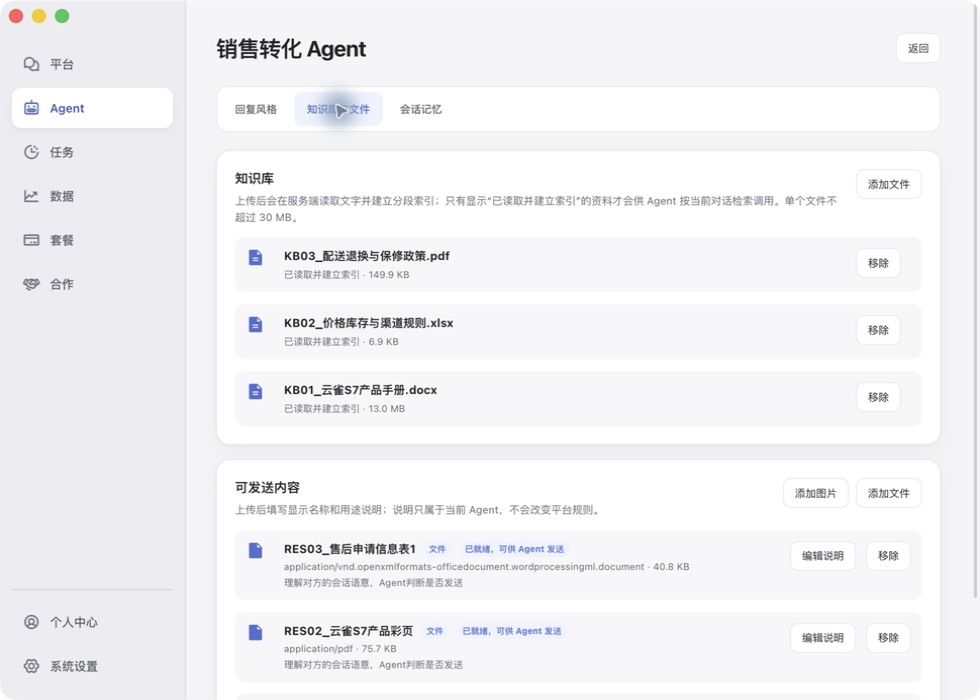Go to 平台 in the sidebar
Screen dimensions: 980x700
[x=92, y=64]
